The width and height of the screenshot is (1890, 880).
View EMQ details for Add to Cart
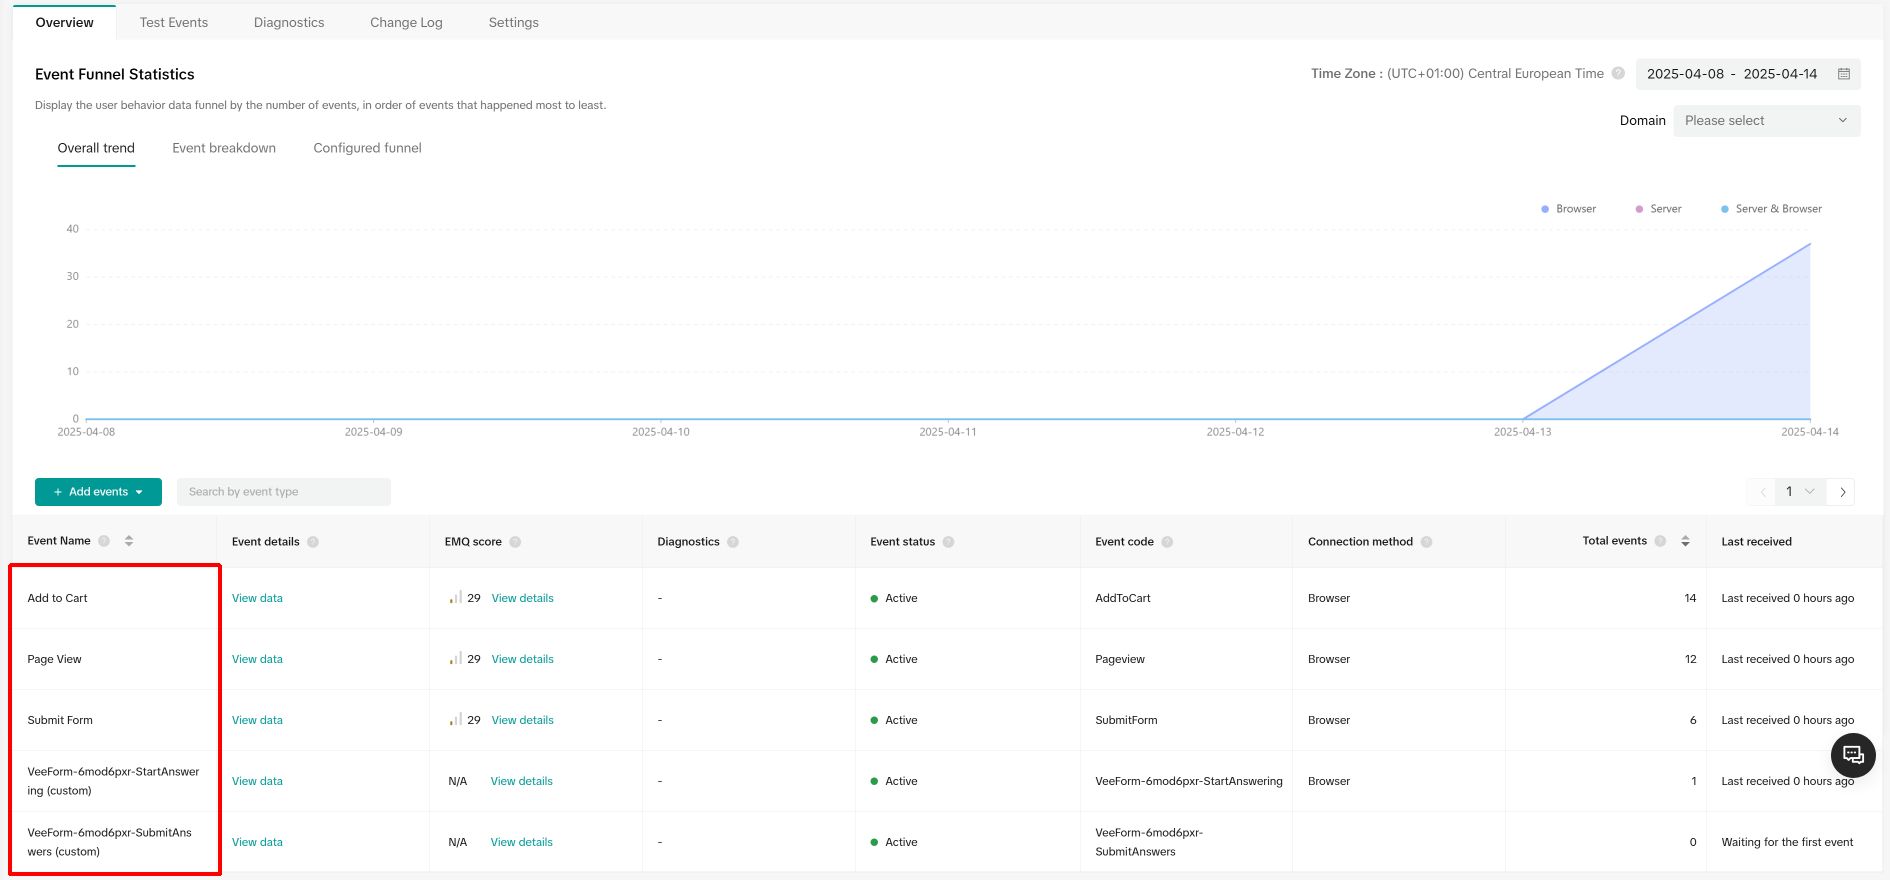point(522,598)
